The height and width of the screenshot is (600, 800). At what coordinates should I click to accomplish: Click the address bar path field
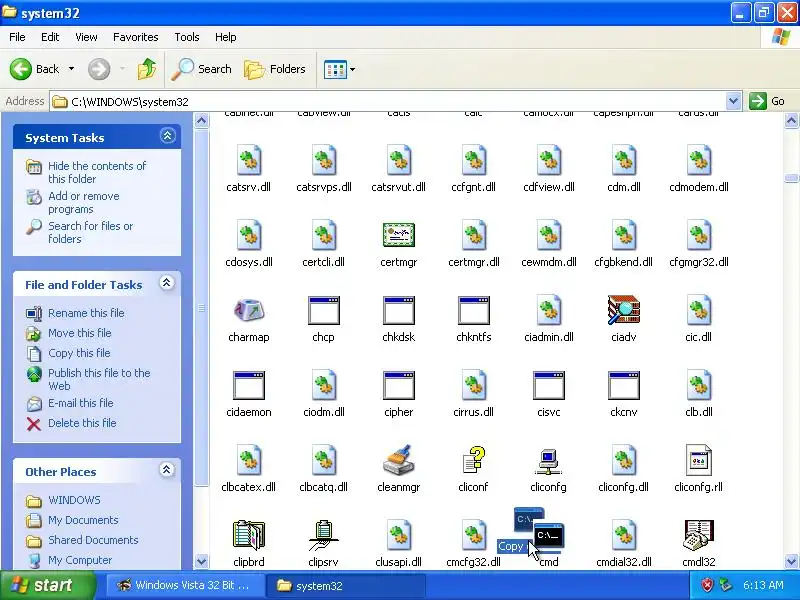(388, 101)
